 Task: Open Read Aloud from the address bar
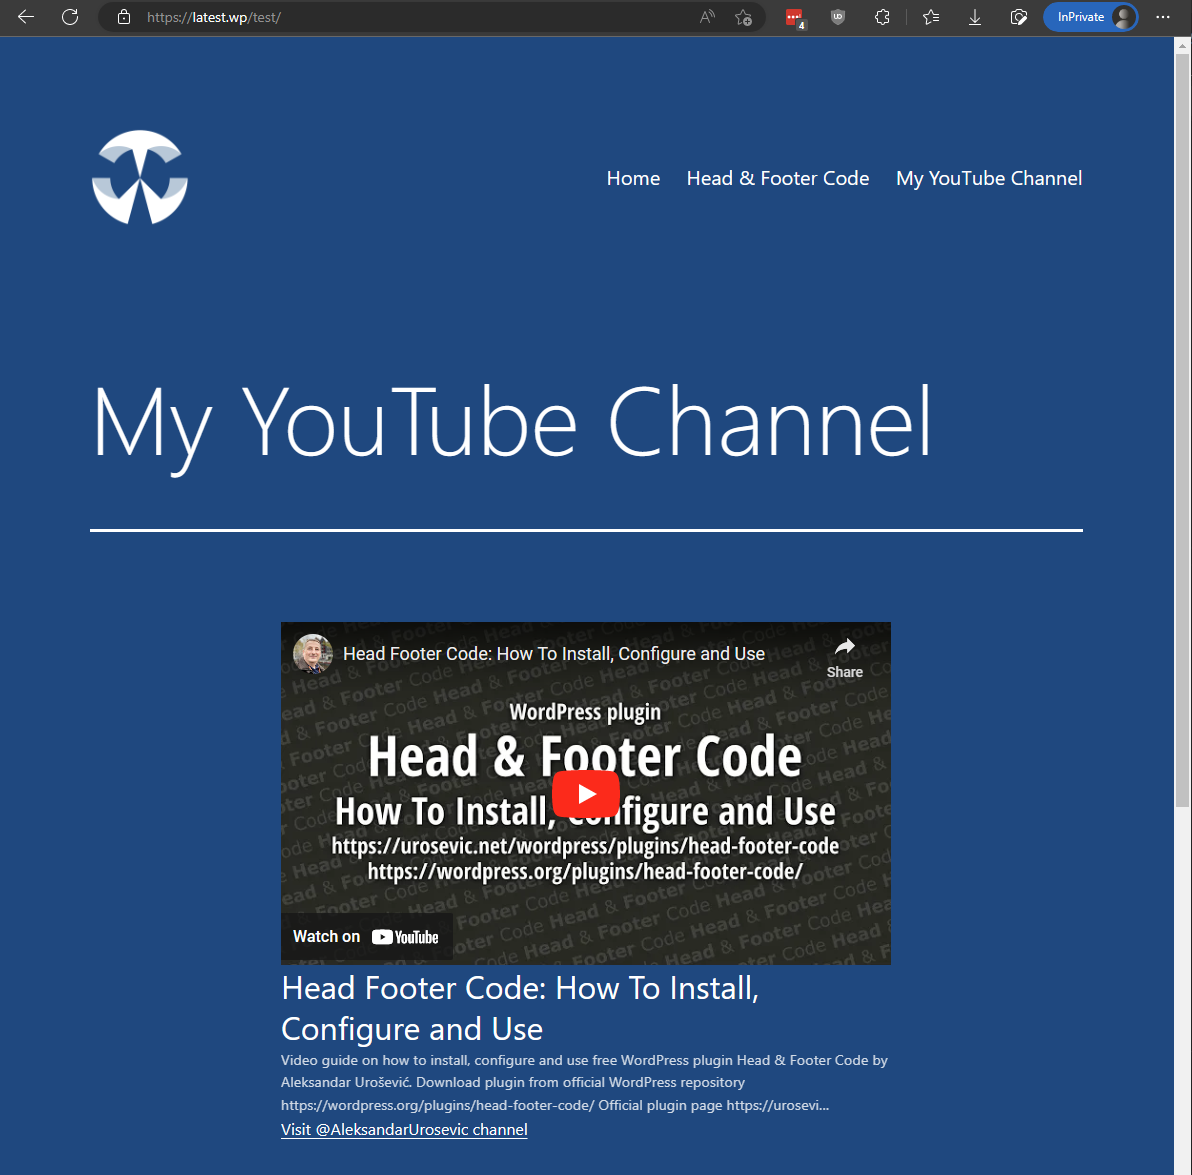(x=707, y=17)
